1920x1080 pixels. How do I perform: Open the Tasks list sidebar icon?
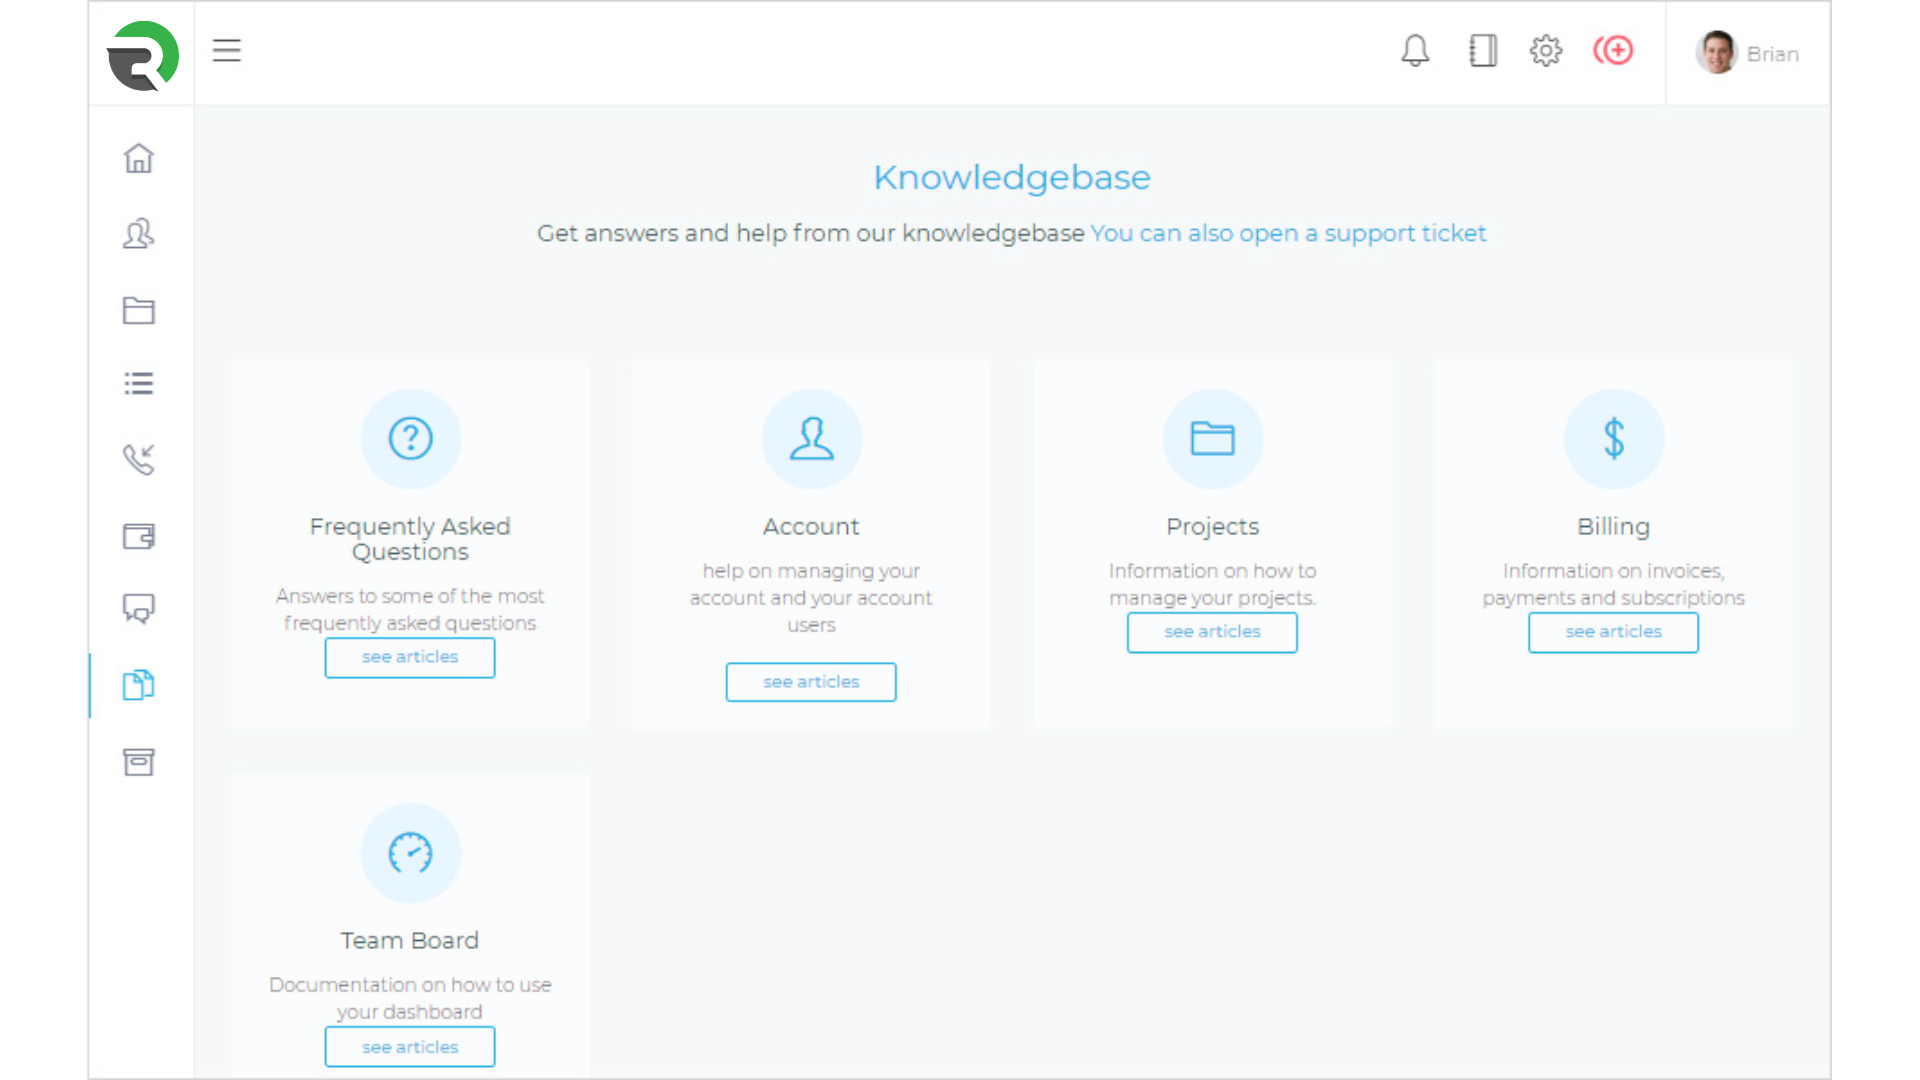(139, 384)
